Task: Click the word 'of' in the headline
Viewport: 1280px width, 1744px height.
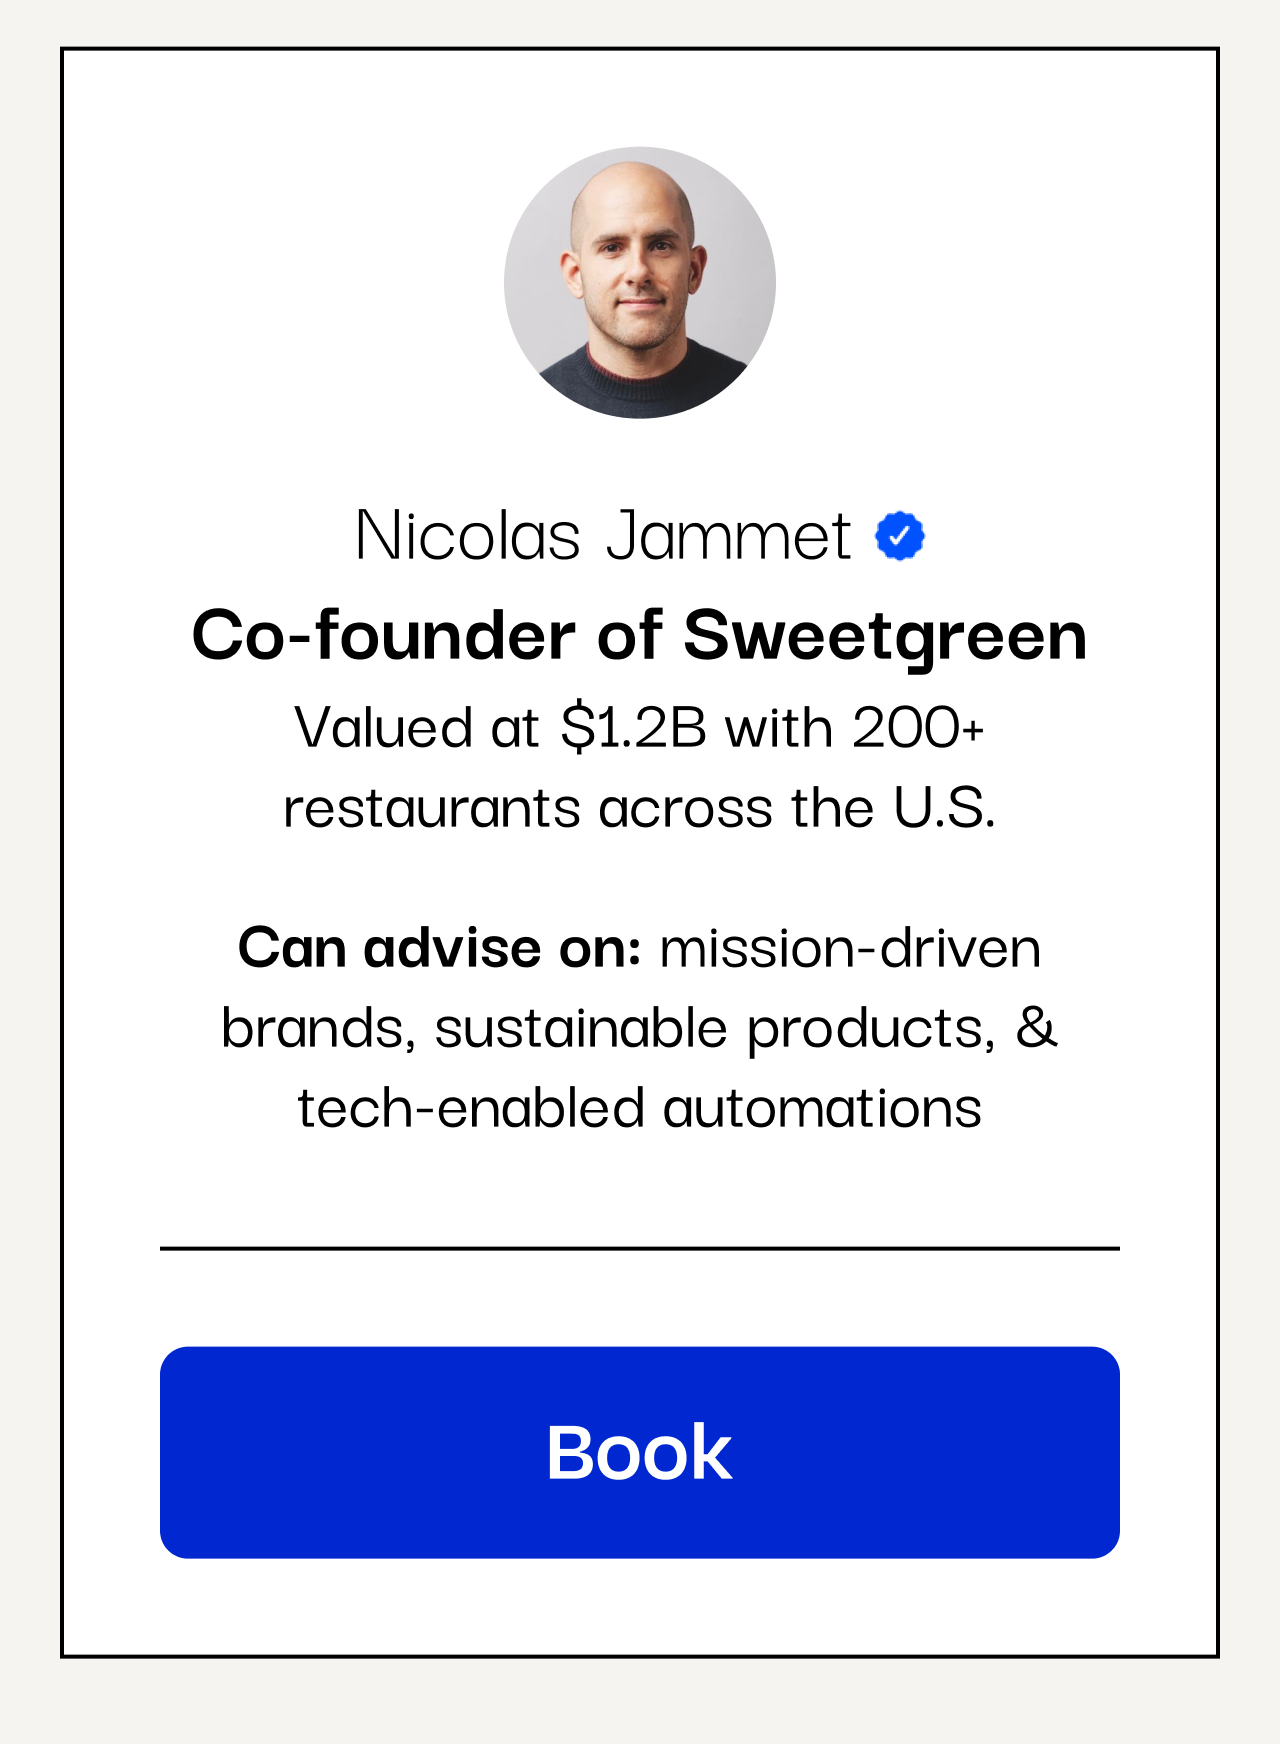Action: tap(630, 636)
